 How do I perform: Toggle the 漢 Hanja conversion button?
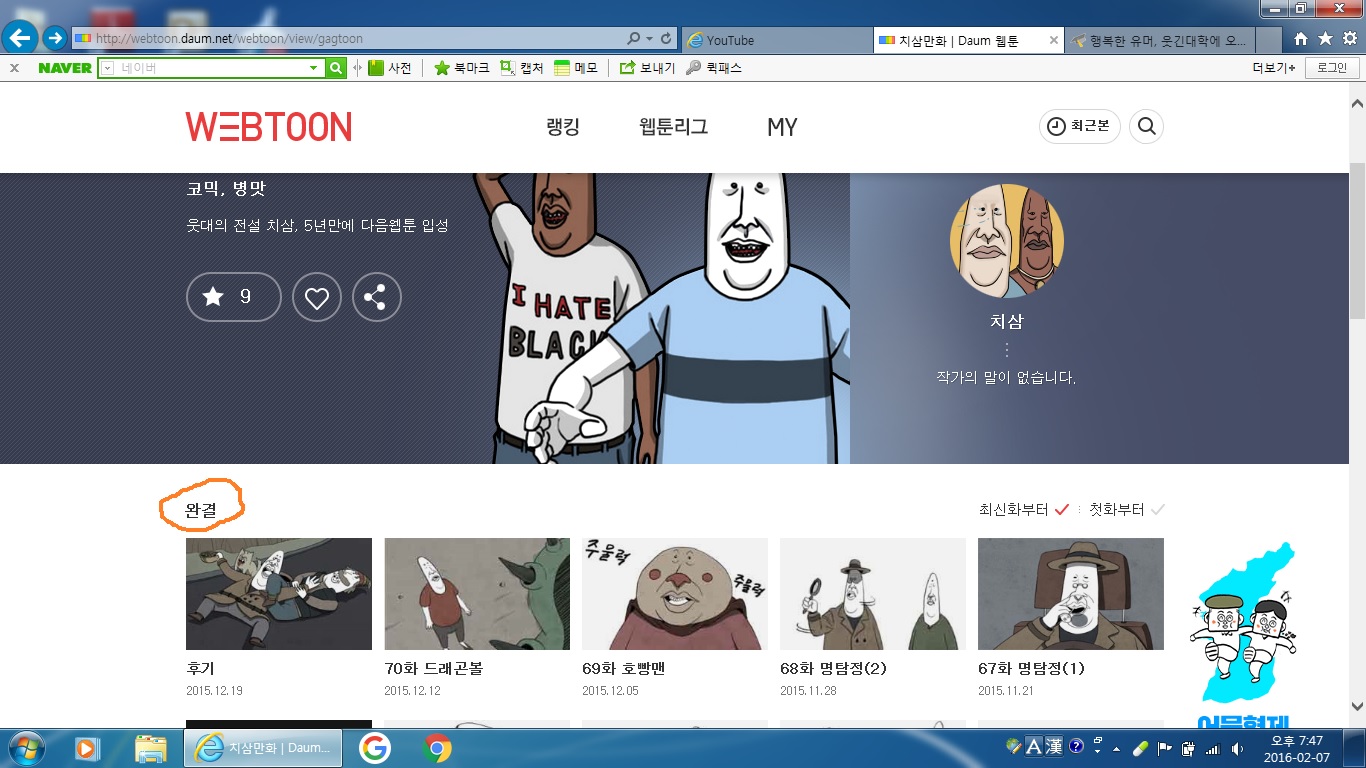[1054, 746]
